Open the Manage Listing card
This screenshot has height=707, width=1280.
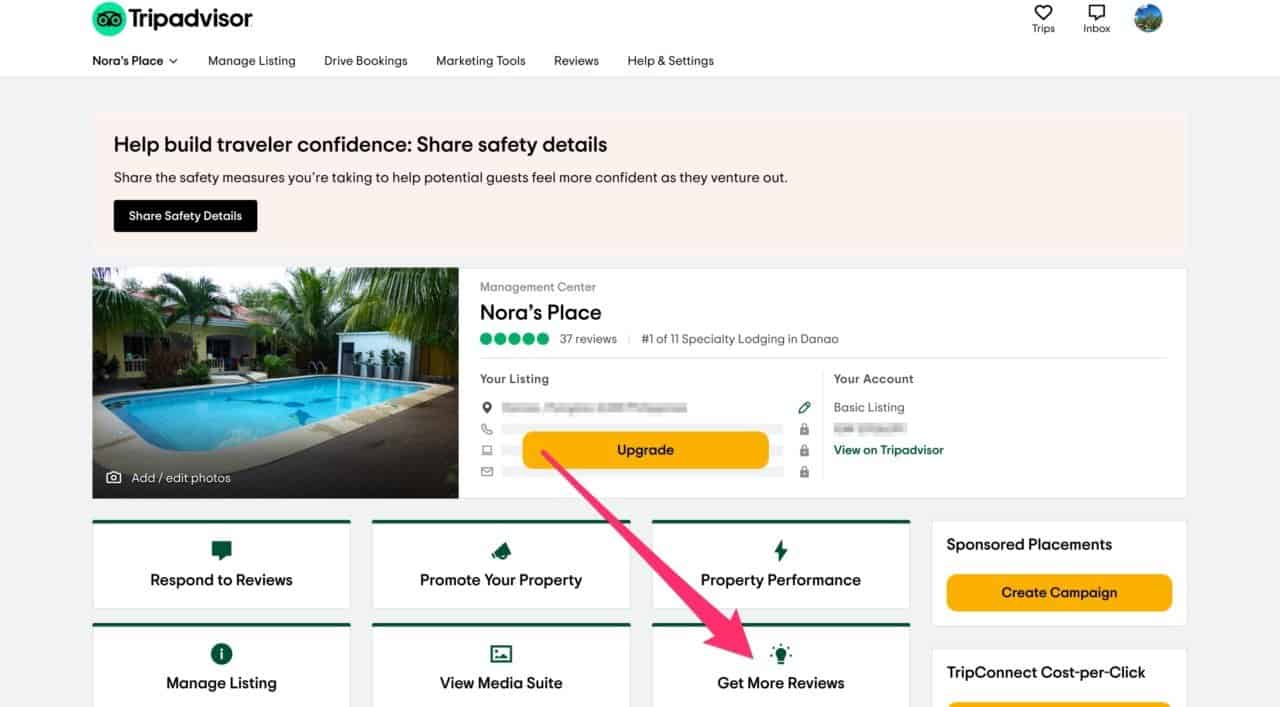[221, 665]
